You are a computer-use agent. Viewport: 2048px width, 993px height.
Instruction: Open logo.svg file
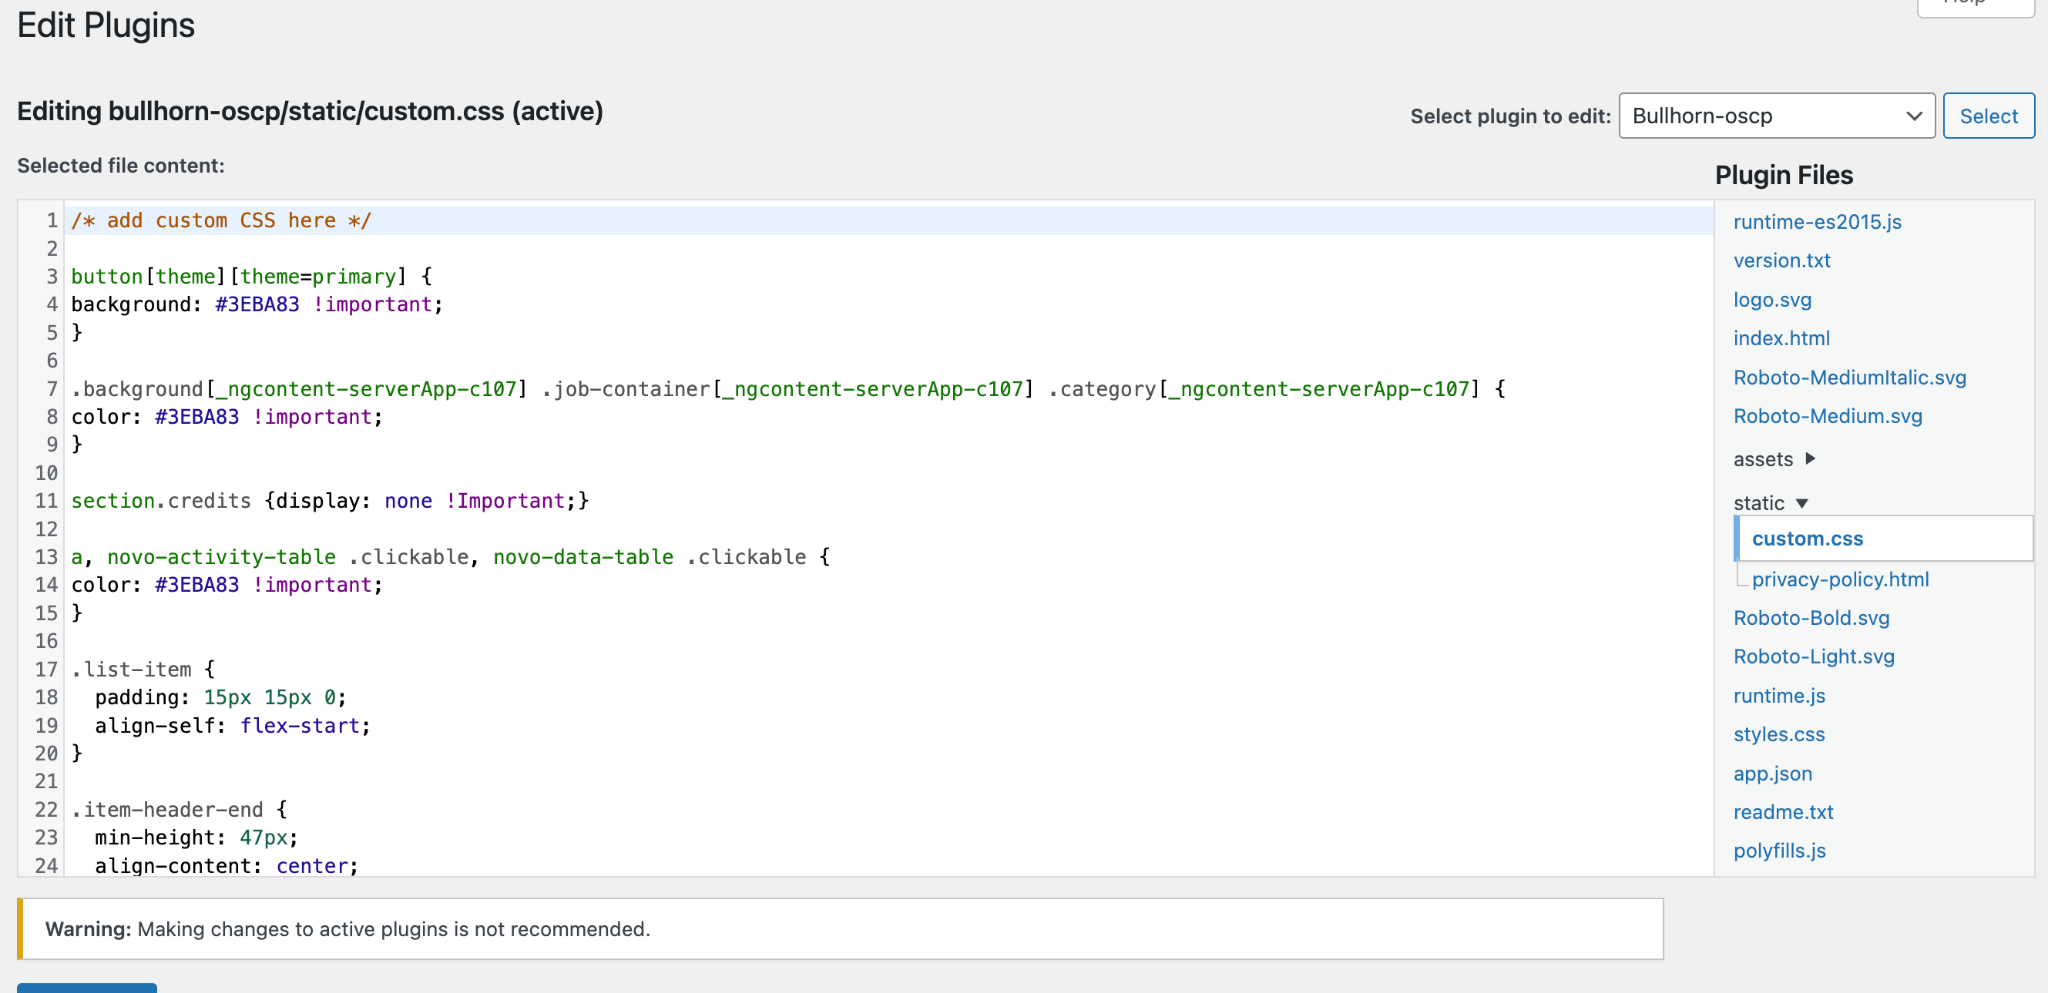[x=1772, y=300]
